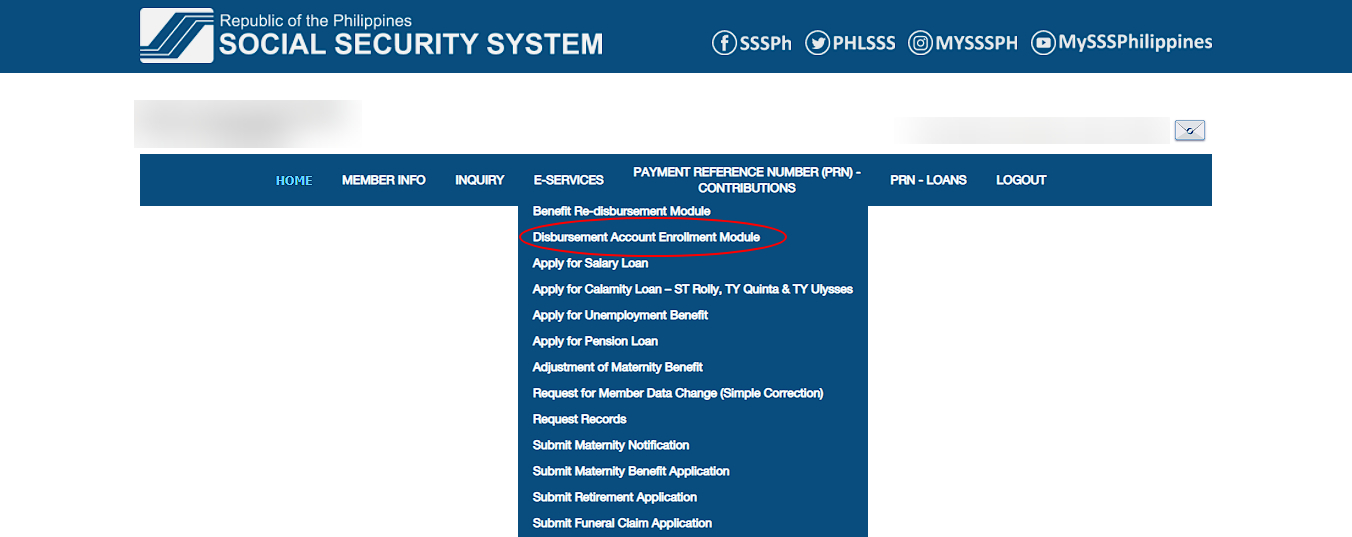Viewport: 1352px width, 537px height.
Task: Open the INQUIRY menu
Action: pyautogui.click(x=480, y=180)
